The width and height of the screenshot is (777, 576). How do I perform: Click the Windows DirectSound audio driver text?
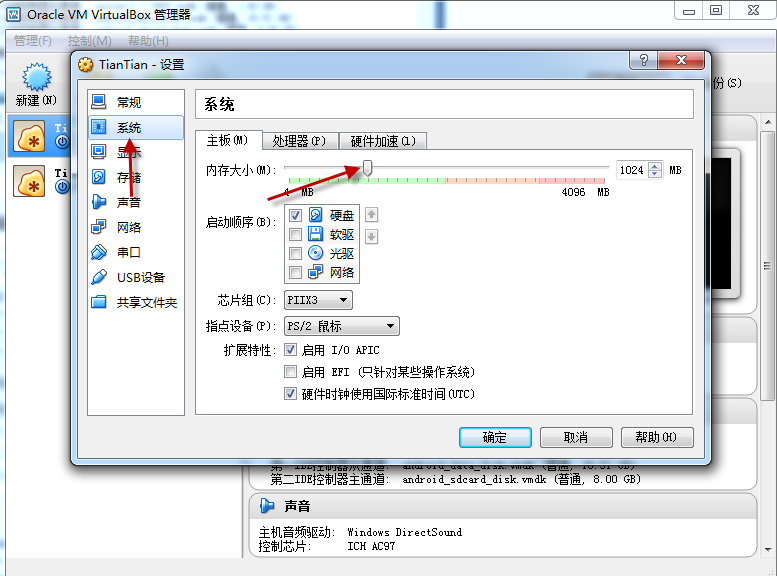click(404, 532)
